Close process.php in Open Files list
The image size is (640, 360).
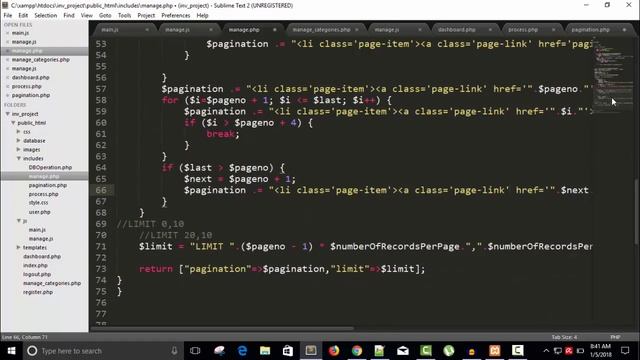7,87
